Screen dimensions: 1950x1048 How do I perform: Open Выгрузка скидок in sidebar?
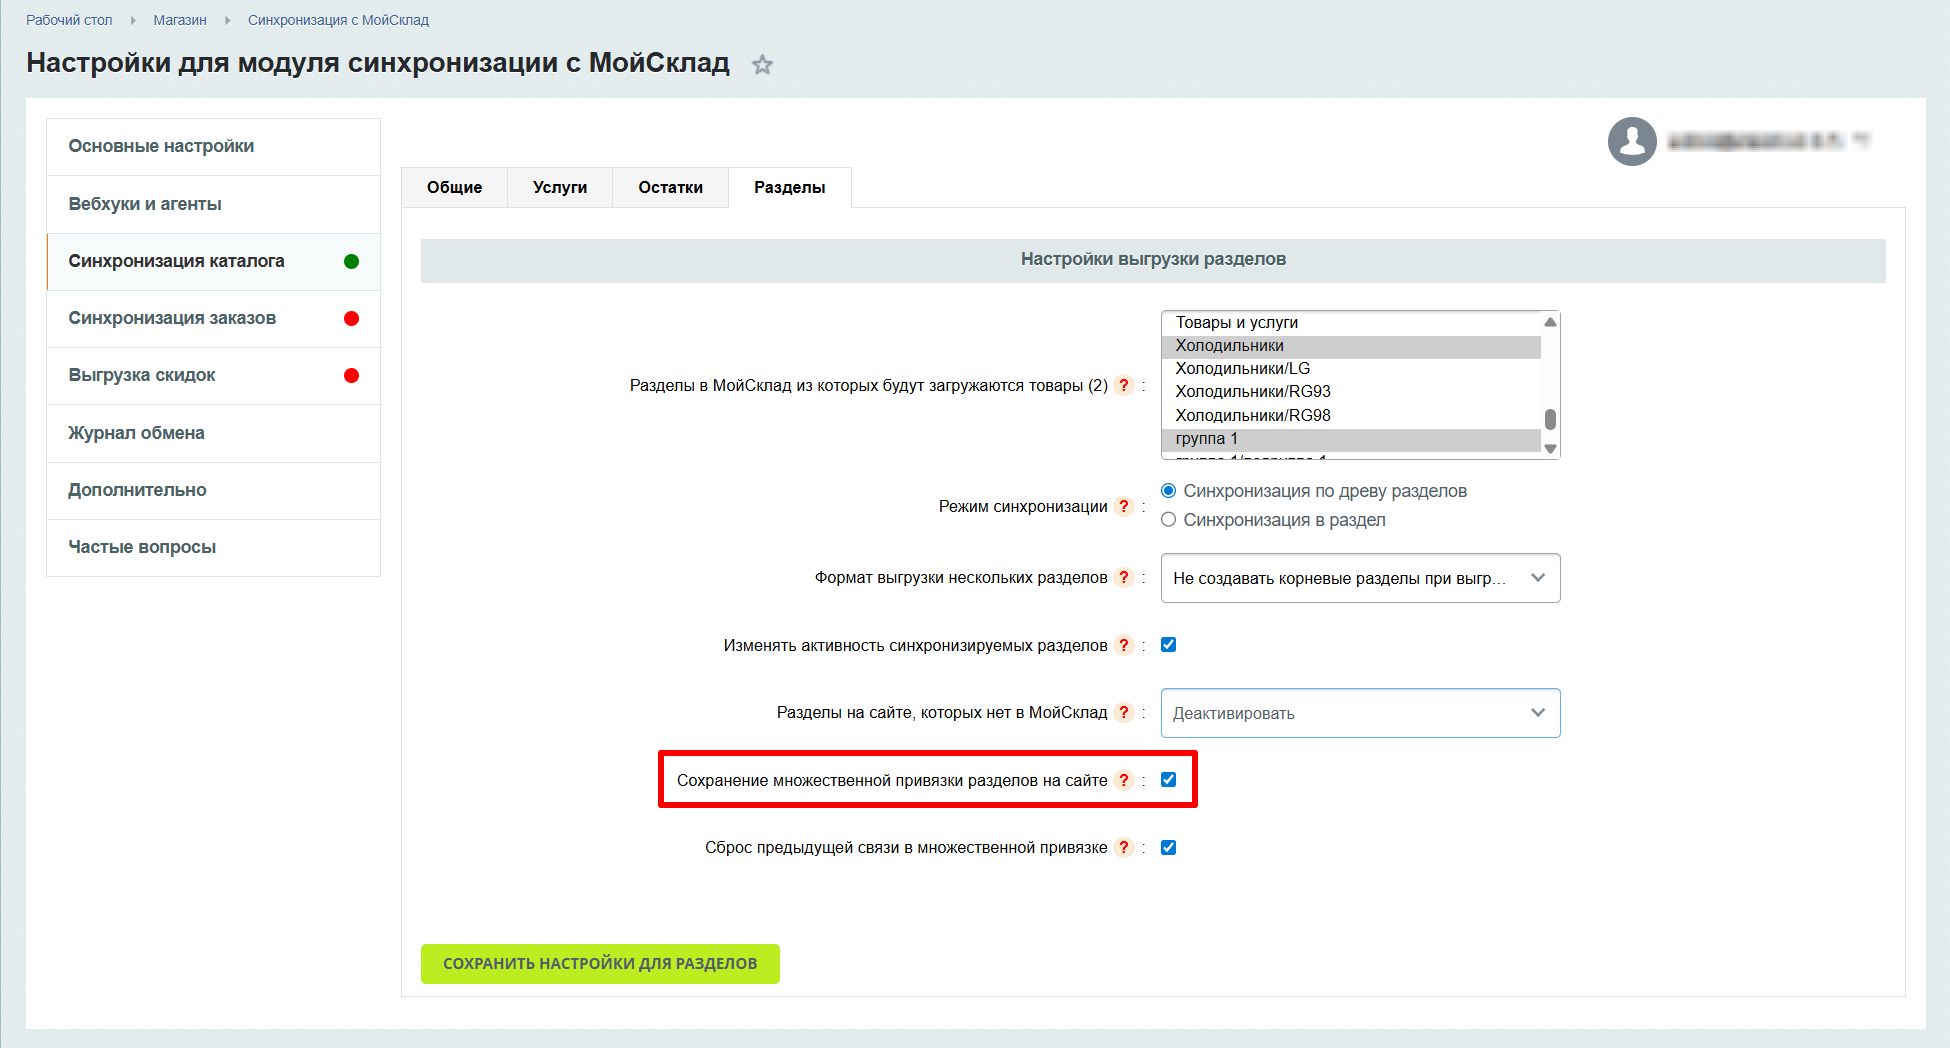coord(213,375)
